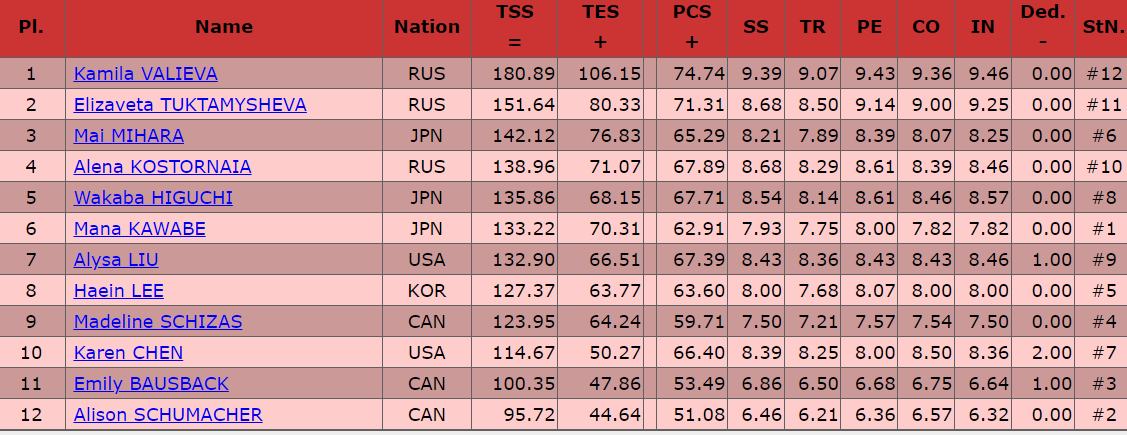Image resolution: width=1127 pixels, height=435 pixels.
Task: Click the StN. column header
Action: tap(1102, 27)
